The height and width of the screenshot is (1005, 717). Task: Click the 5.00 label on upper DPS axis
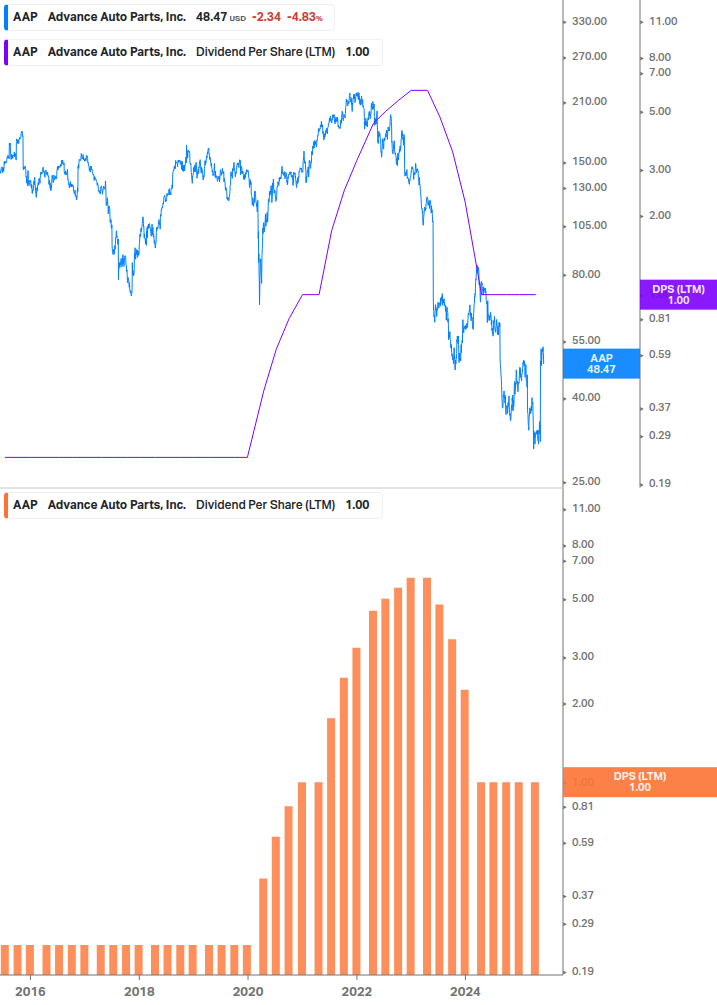pos(660,112)
